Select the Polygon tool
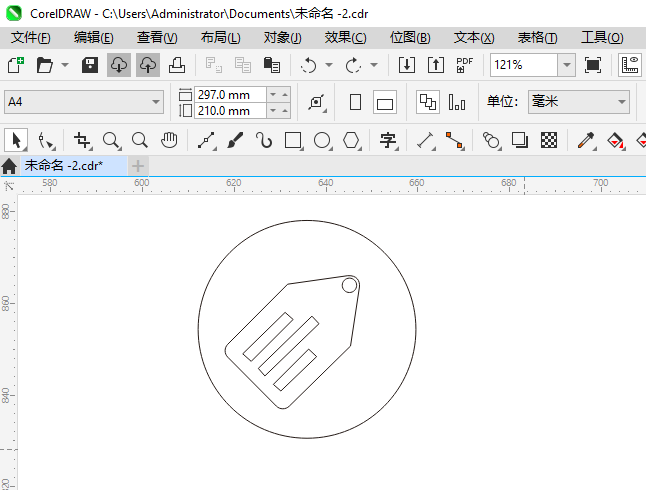Viewport: 646px width, 490px height. click(x=352, y=141)
